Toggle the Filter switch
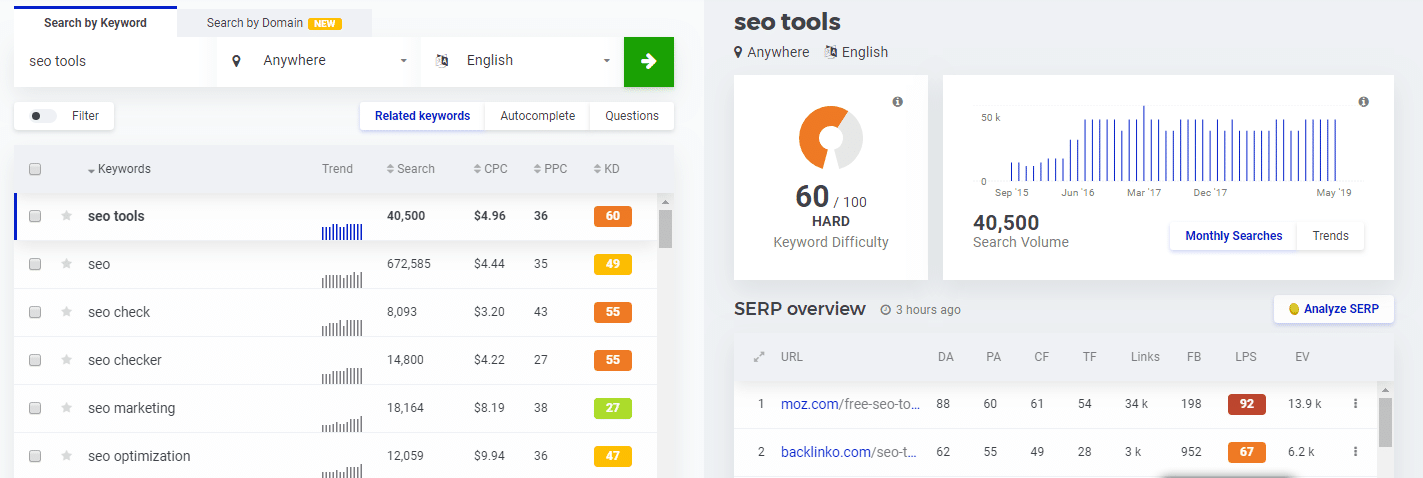 [x=43, y=116]
